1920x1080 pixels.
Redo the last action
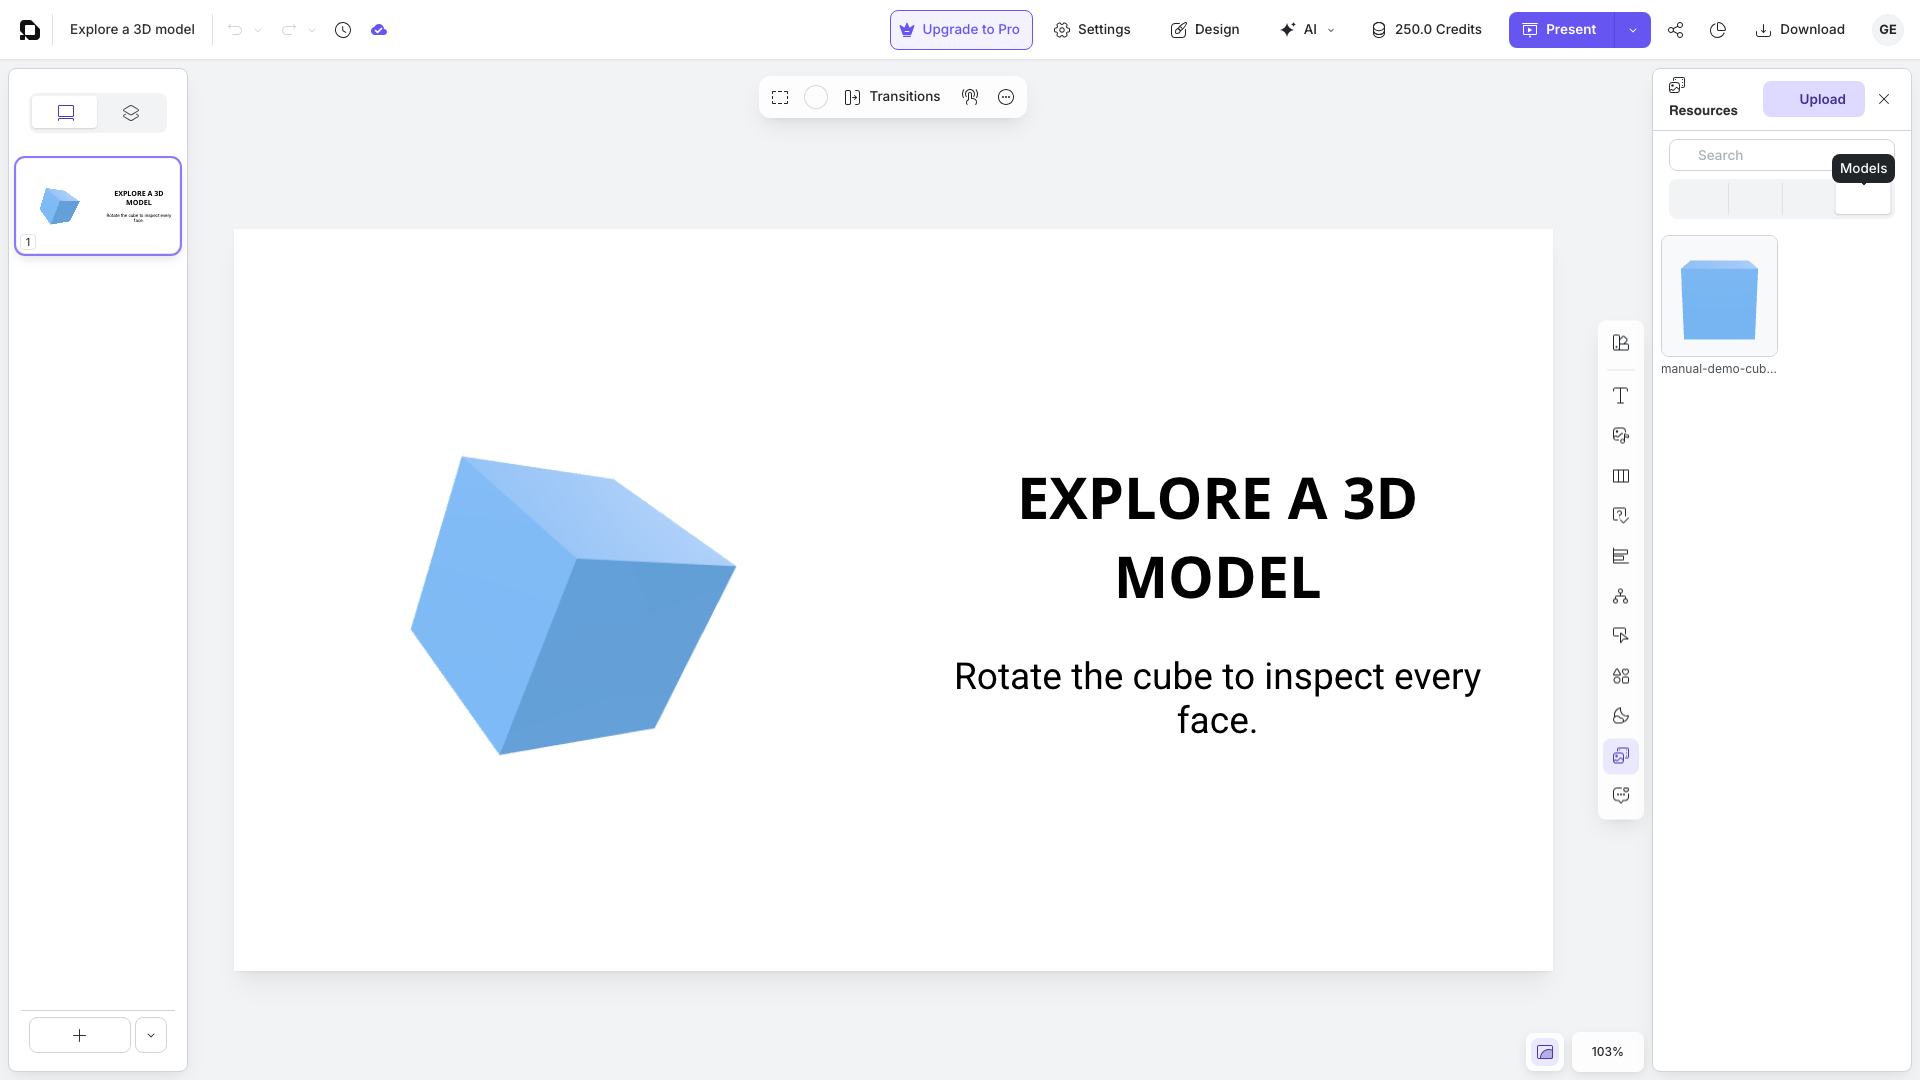tap(289, 30)
